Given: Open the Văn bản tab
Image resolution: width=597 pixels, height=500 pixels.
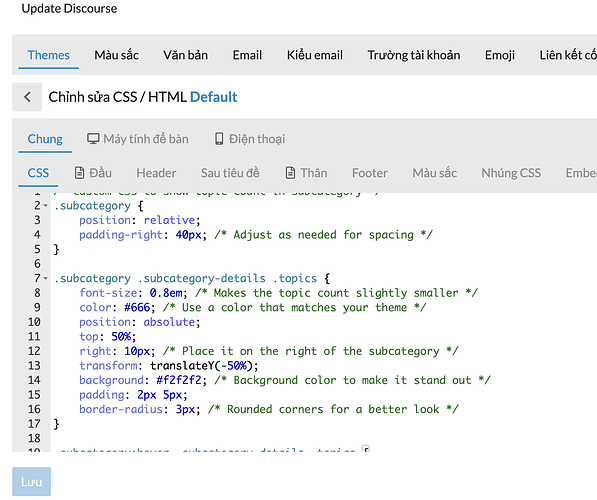Looking at the screenshot, I should pos(185,55).
